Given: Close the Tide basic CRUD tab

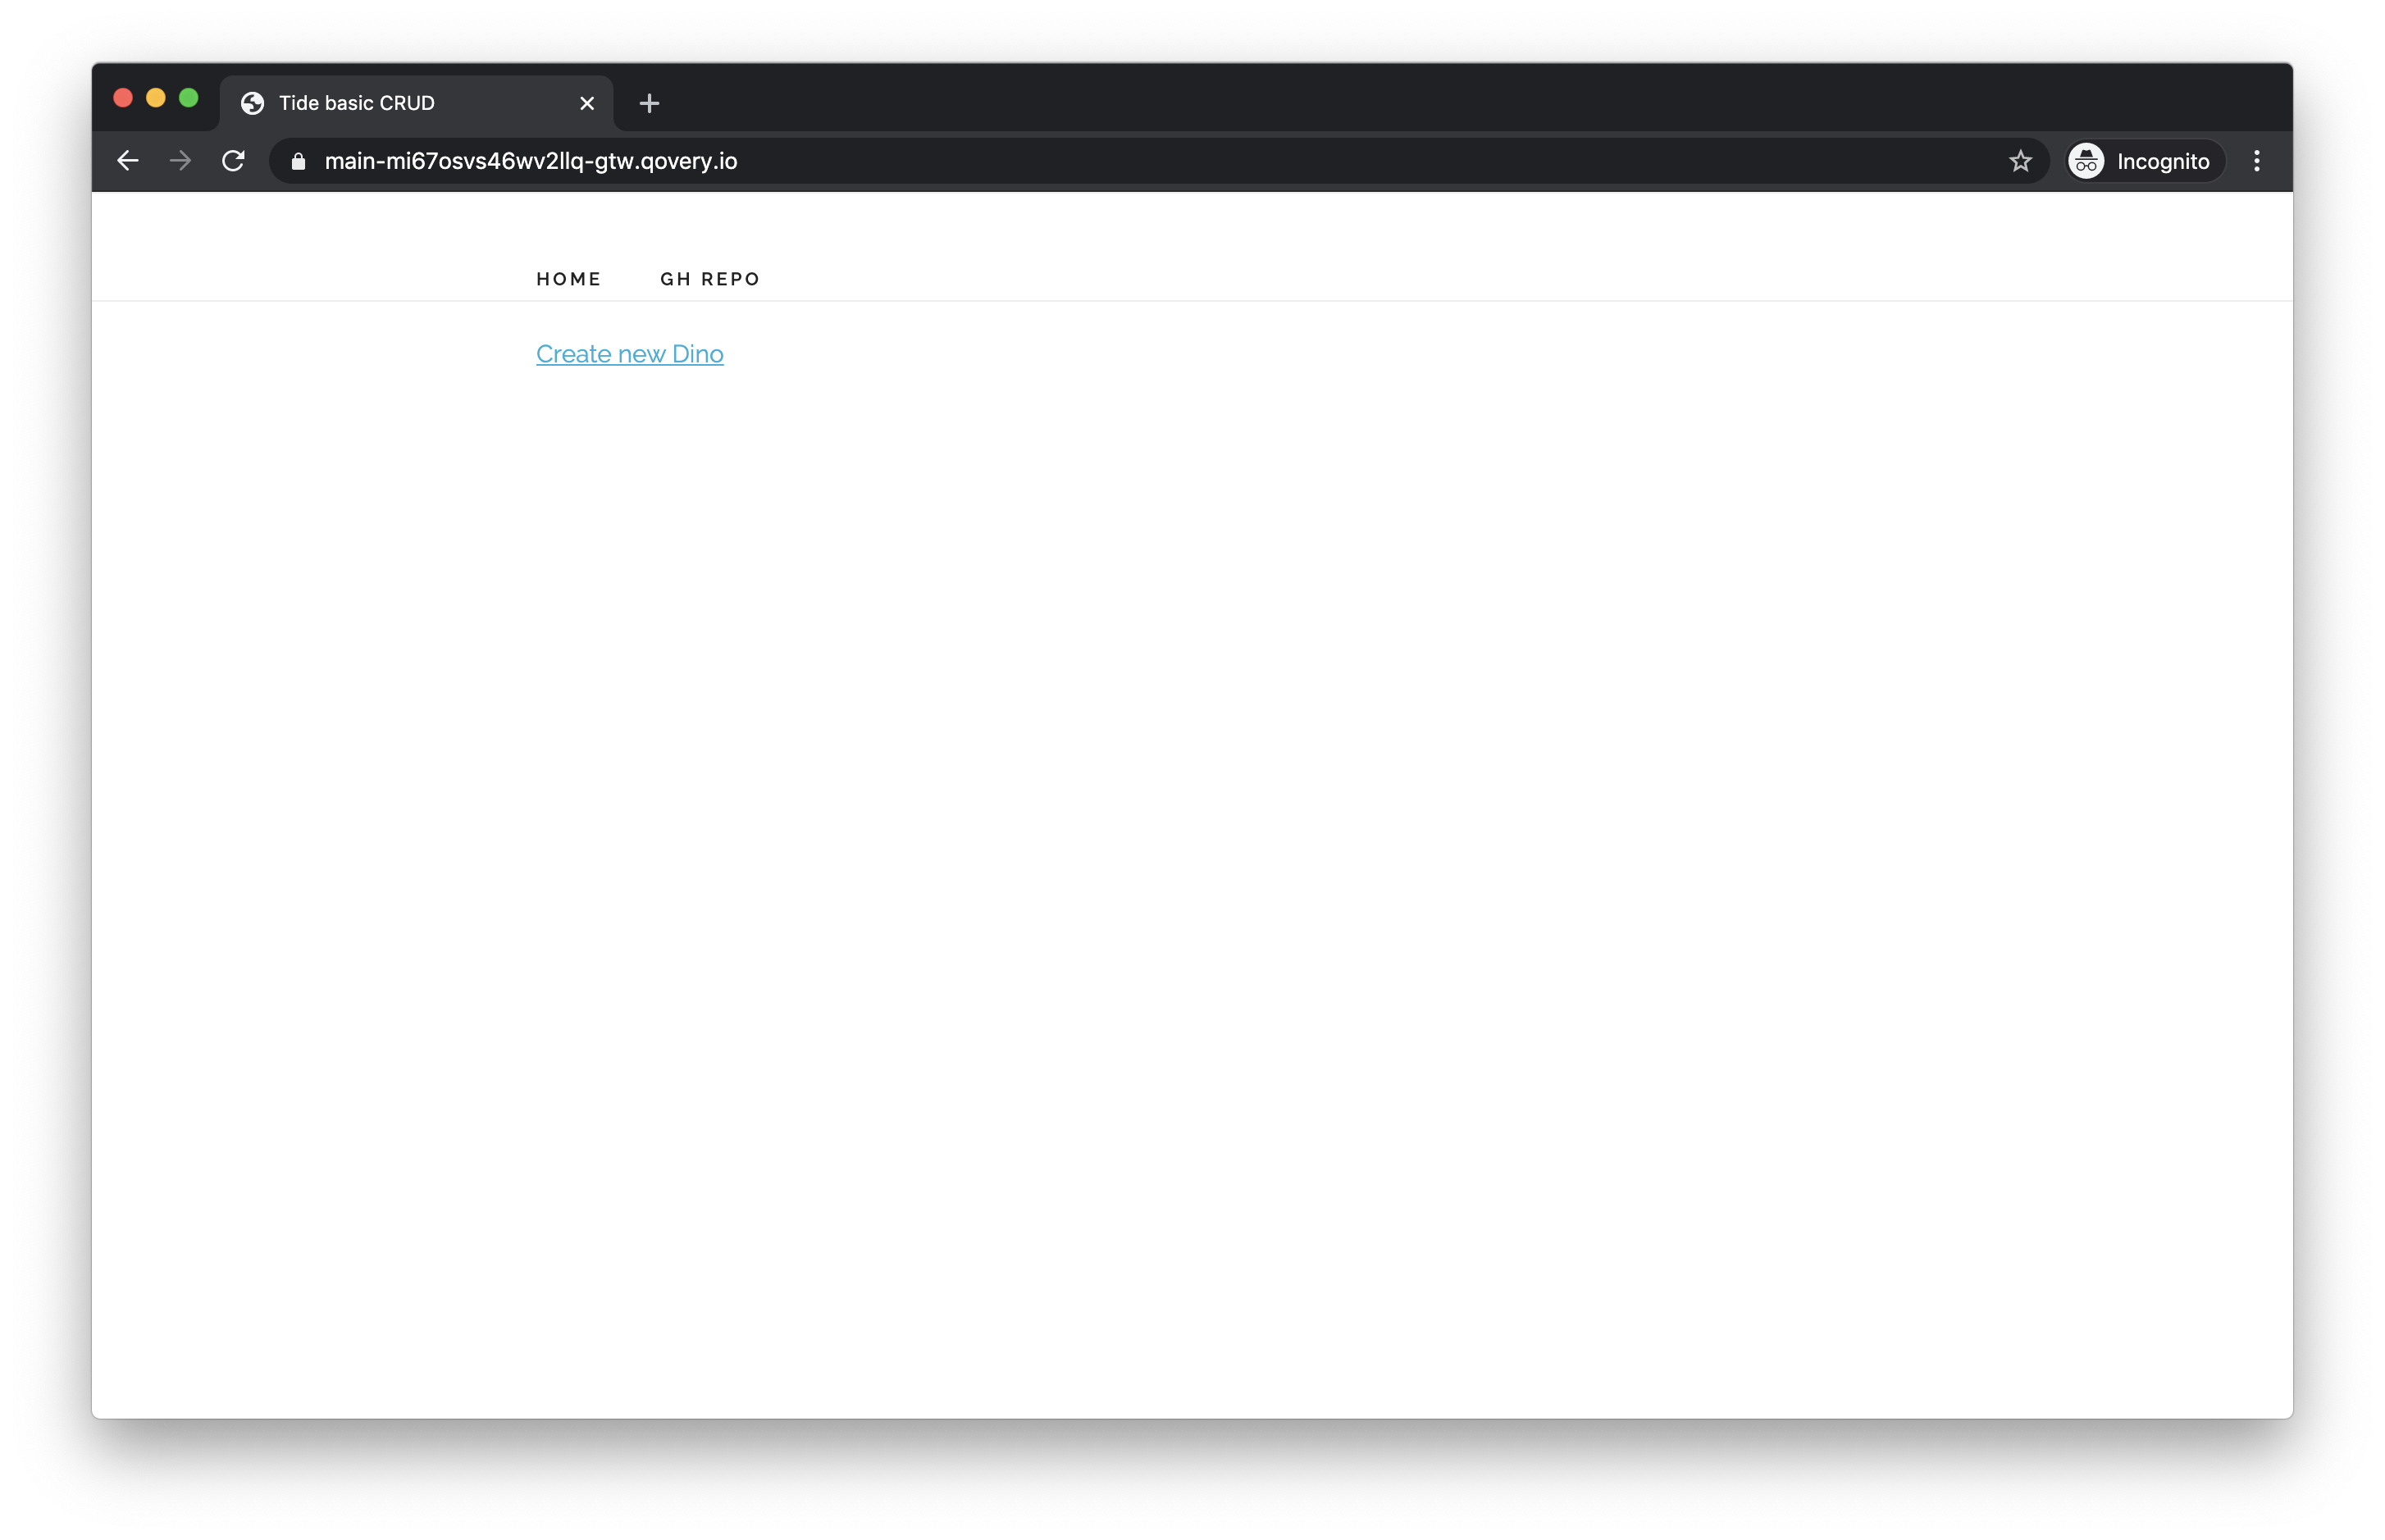Looking at the screenshot, I should tap(587, 103).
